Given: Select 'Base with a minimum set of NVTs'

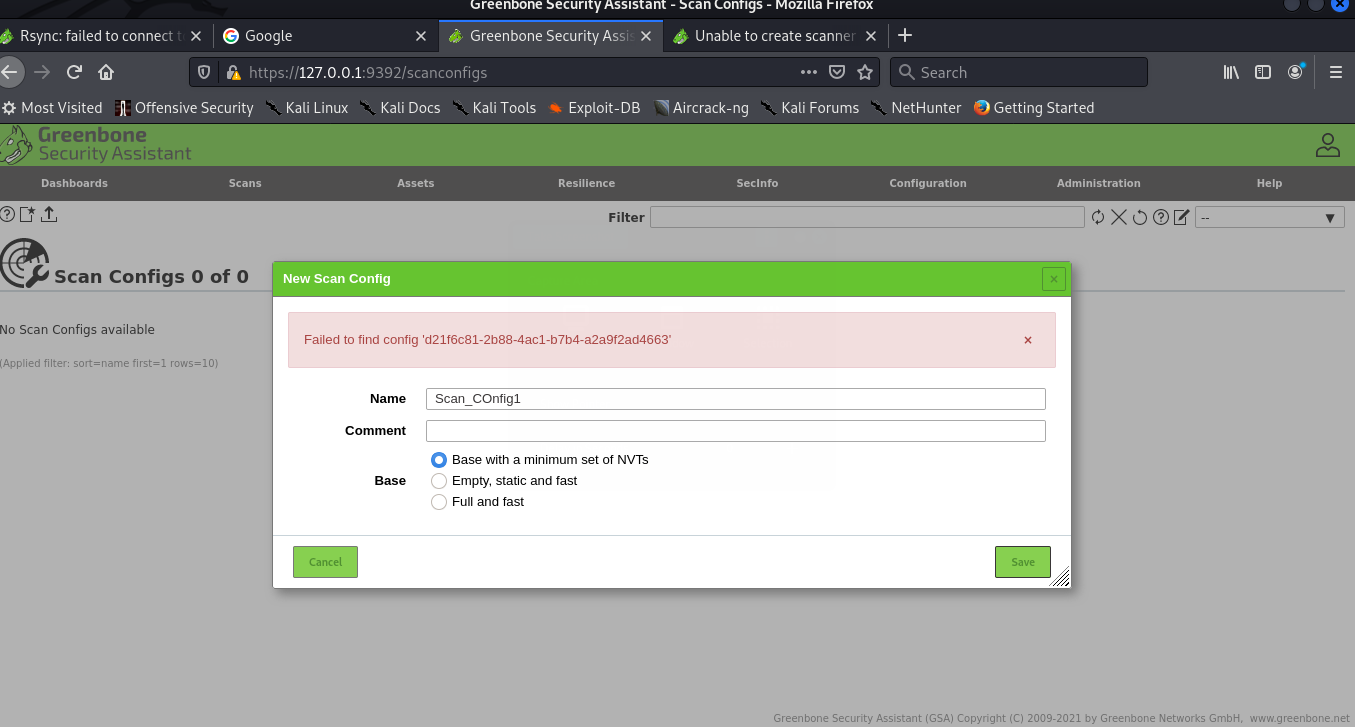Looking at the screenshot, I should click(439, 460).
